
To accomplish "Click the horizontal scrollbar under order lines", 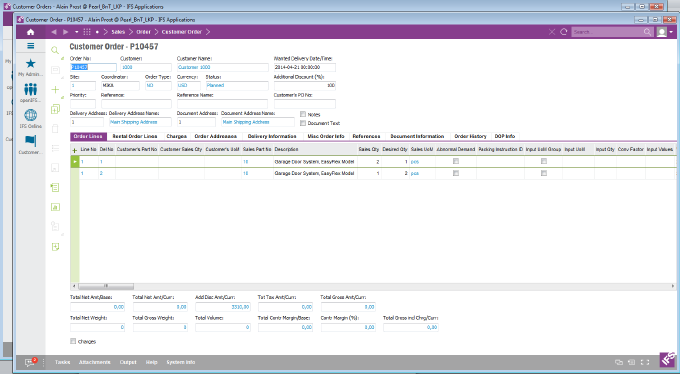I will (x=373, y=286).
